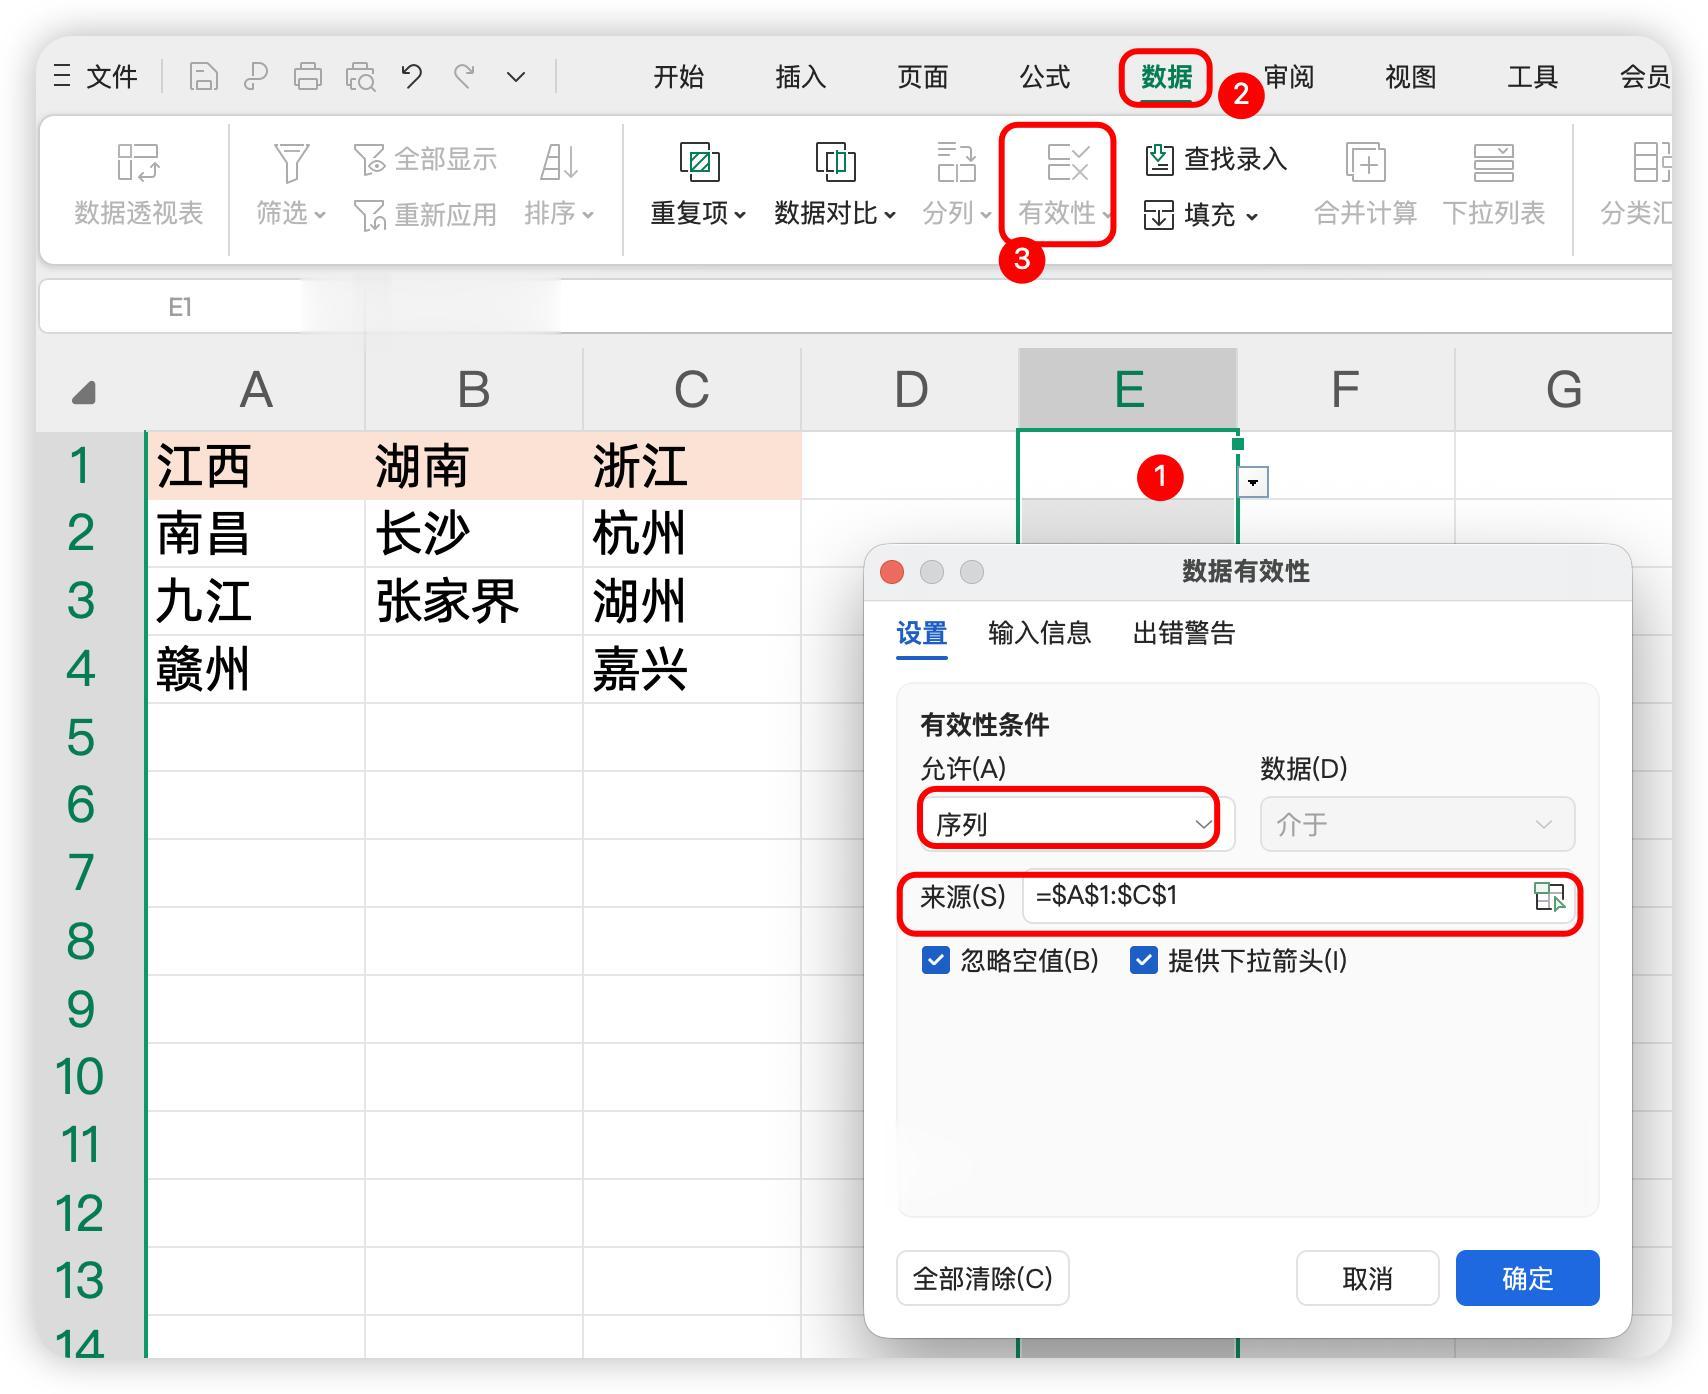Viewport: 1708px width, 1394px height.
Task: Switch to the 设置 tab in dialog
Action: coord(922,633)
